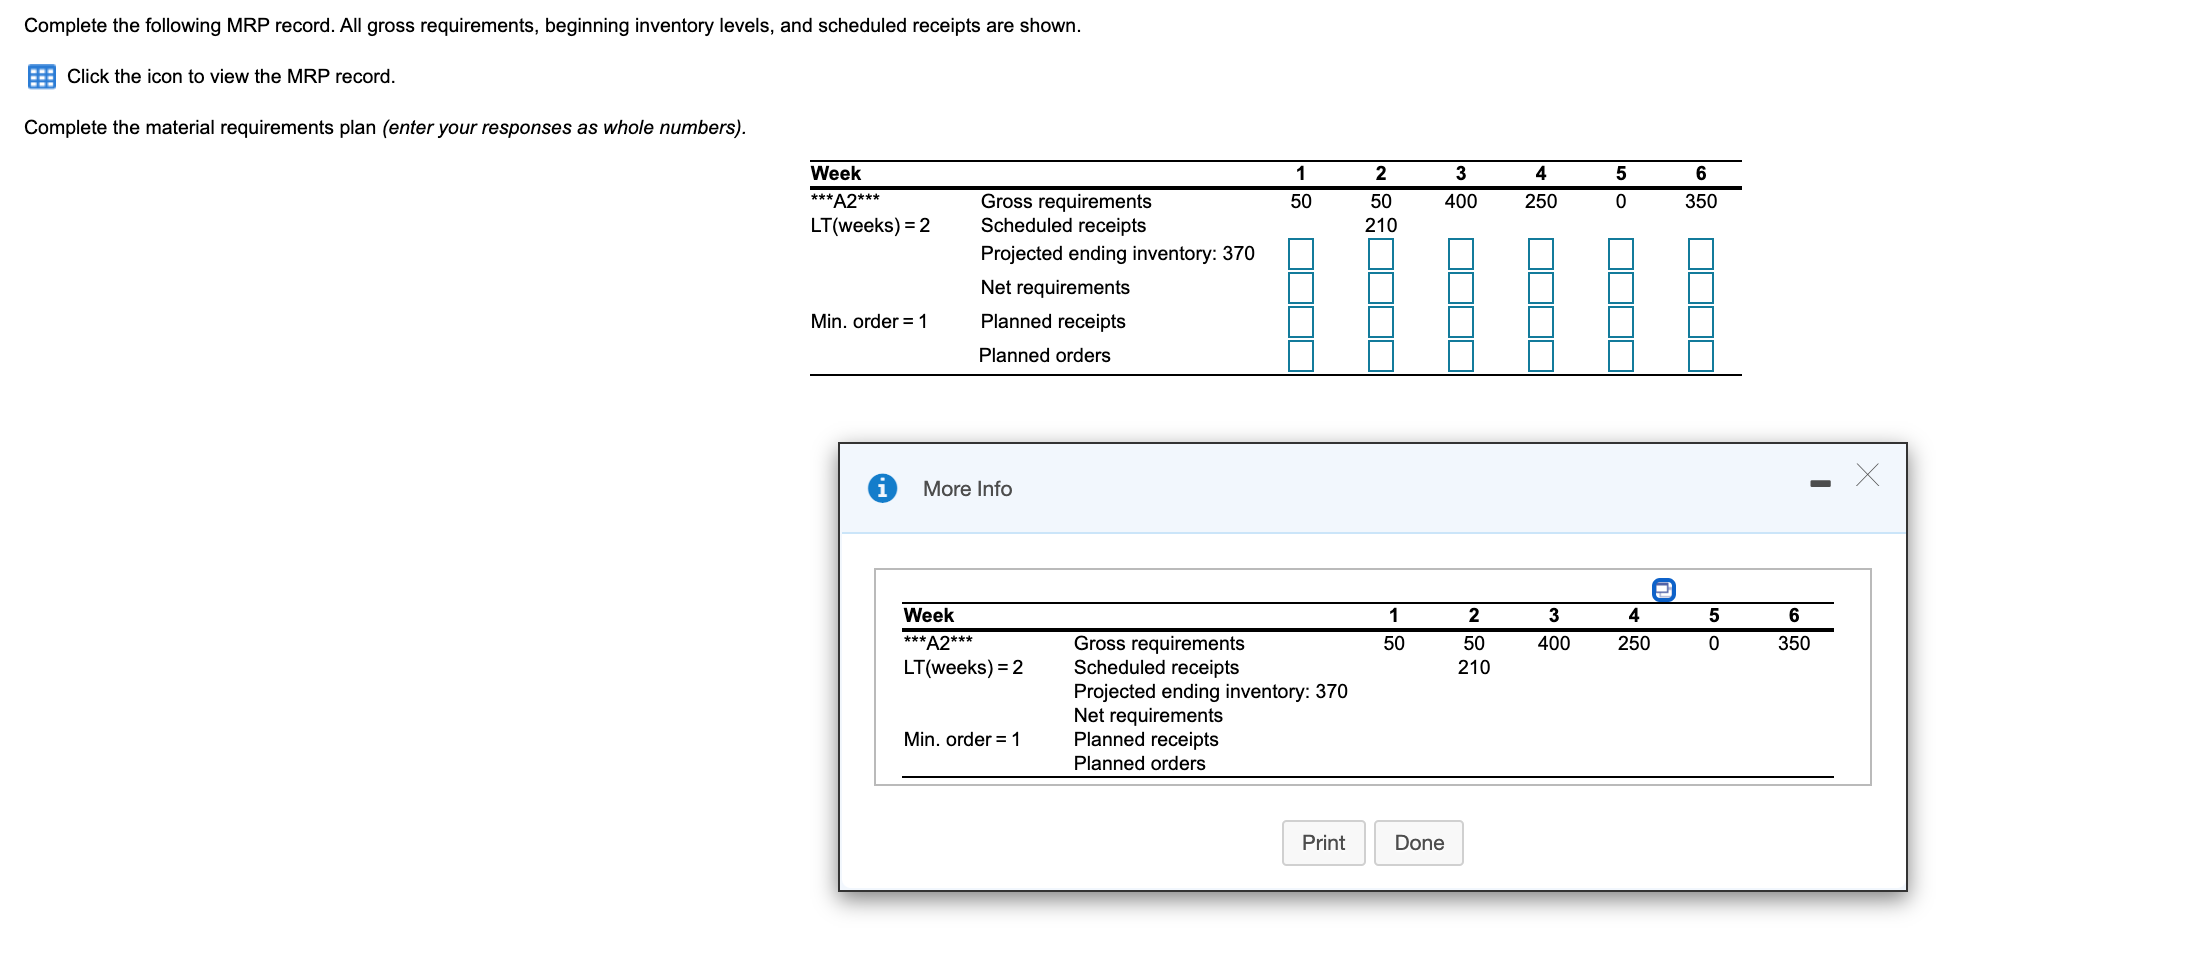2200x958 pixels.
Task: Click scheduled receipt value 210 in the popup
Action: tap(1474, 667)
